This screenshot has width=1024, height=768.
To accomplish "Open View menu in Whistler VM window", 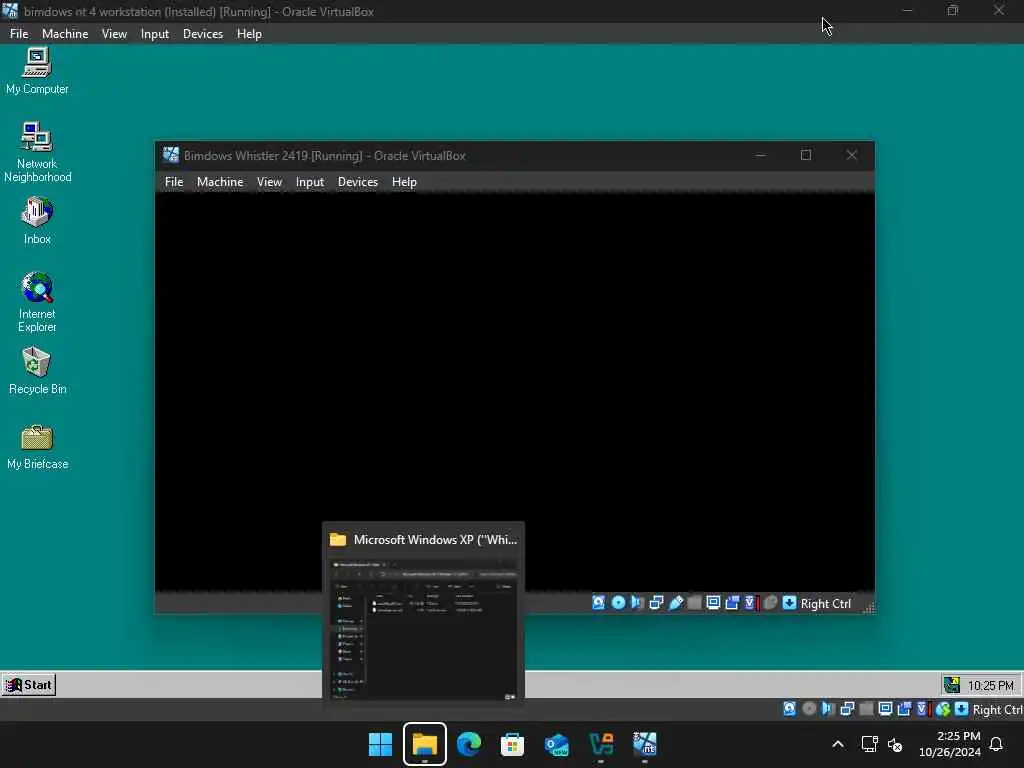I will coord(269,182).
